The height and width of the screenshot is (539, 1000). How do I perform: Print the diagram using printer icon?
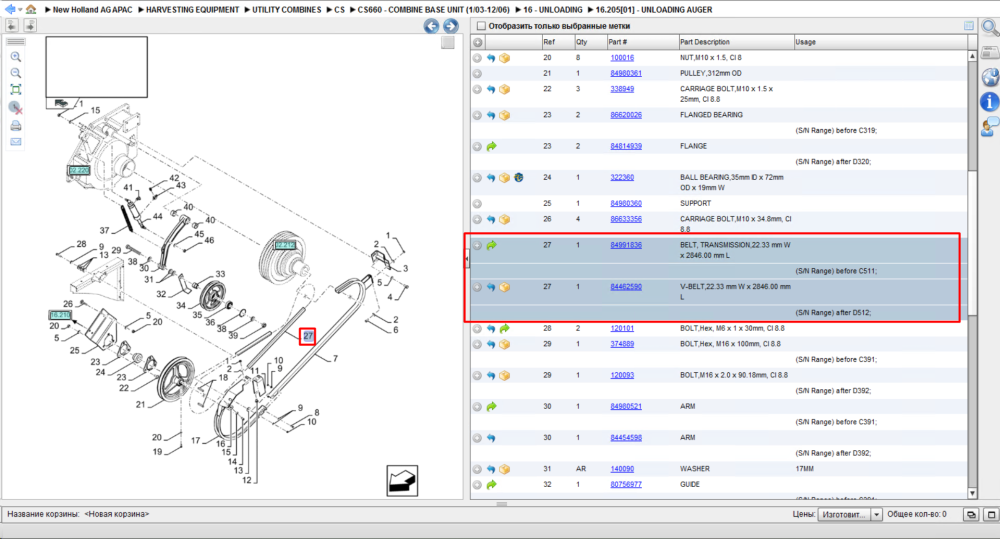coord(16,126)
